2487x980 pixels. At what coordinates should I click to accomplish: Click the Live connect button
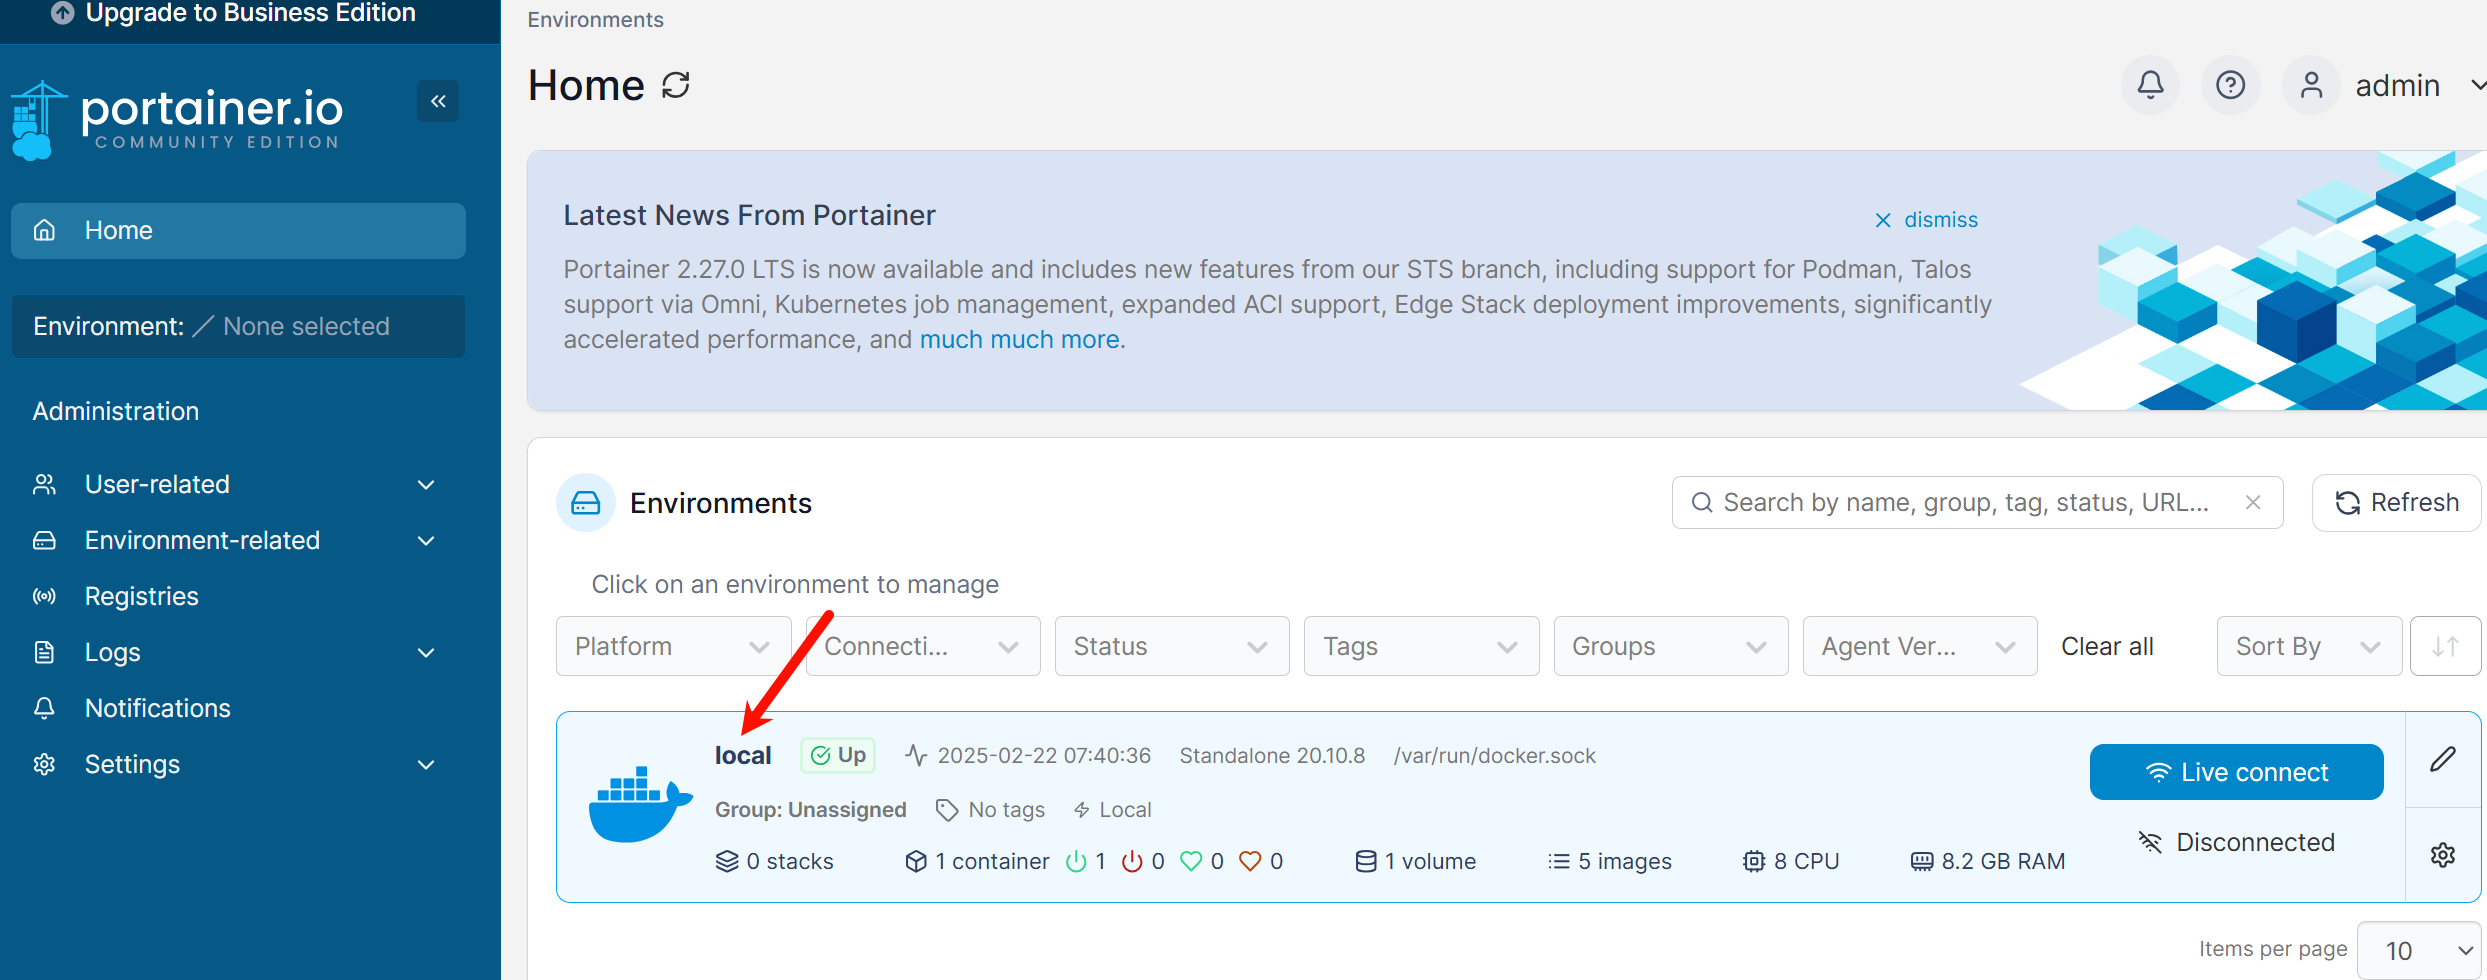2236,772
